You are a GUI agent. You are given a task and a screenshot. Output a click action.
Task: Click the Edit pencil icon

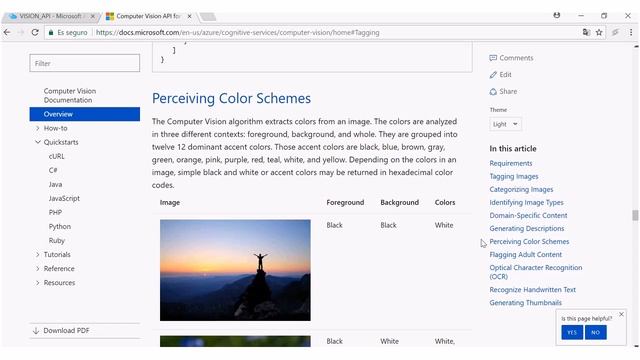493,75
